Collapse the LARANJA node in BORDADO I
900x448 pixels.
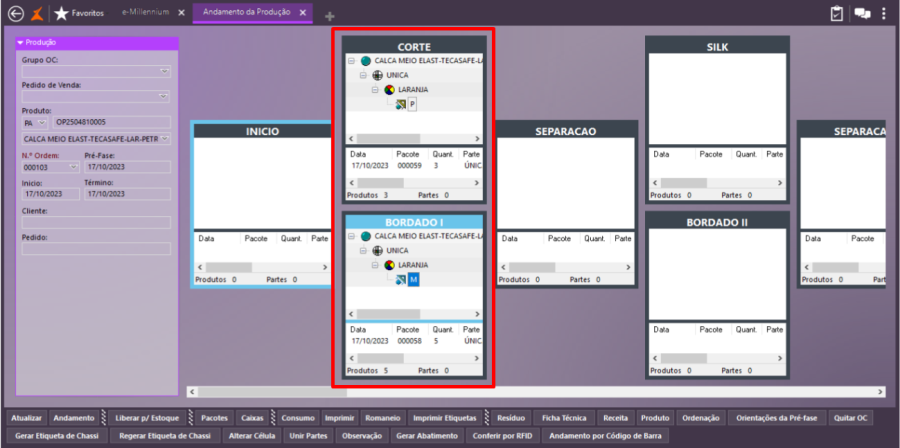click(x=374, y=265)
